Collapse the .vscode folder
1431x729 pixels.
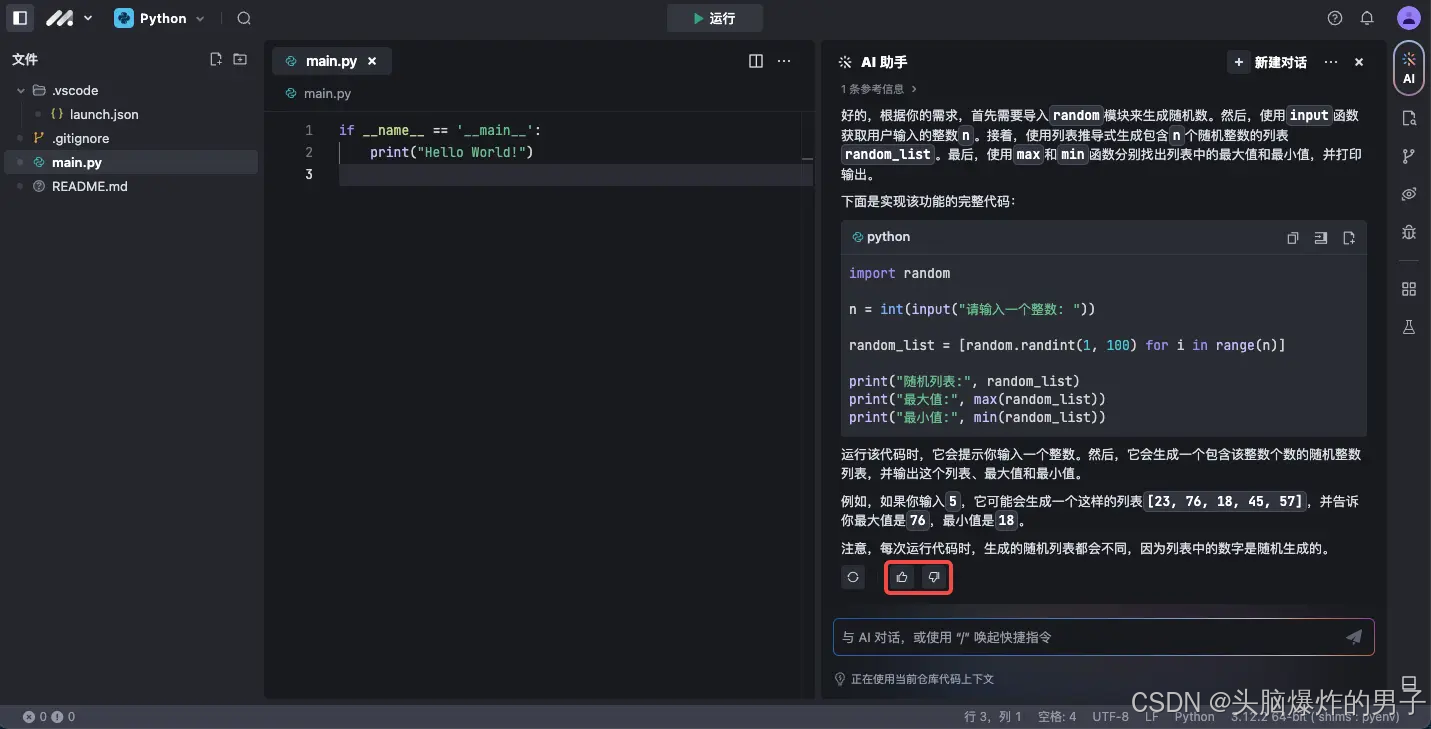(20, 90)
